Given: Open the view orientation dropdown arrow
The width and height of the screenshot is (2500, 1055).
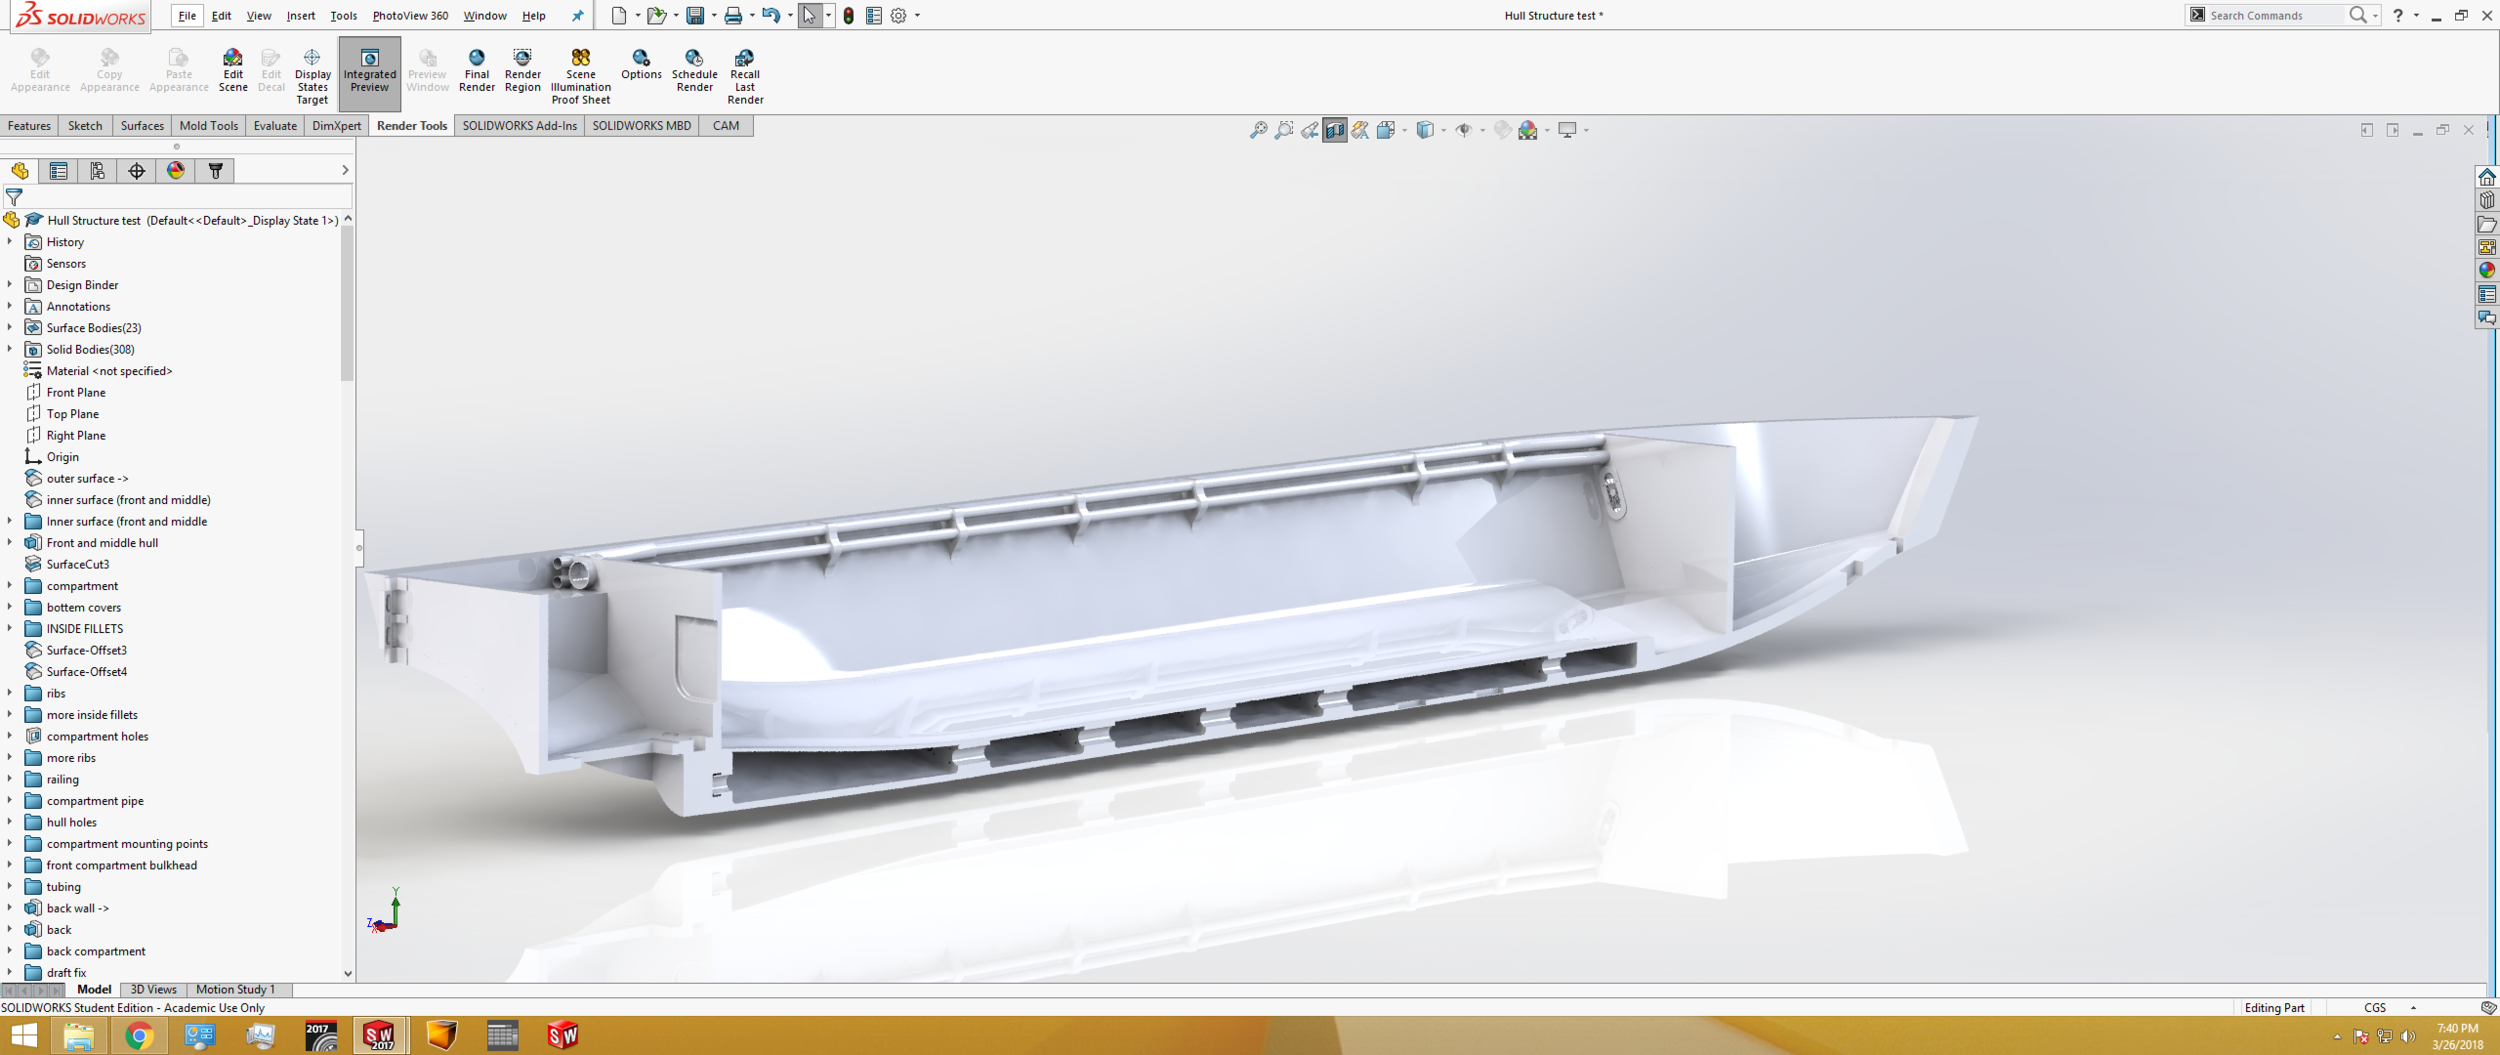Looking at the screenshot, I should point(1404,130).
